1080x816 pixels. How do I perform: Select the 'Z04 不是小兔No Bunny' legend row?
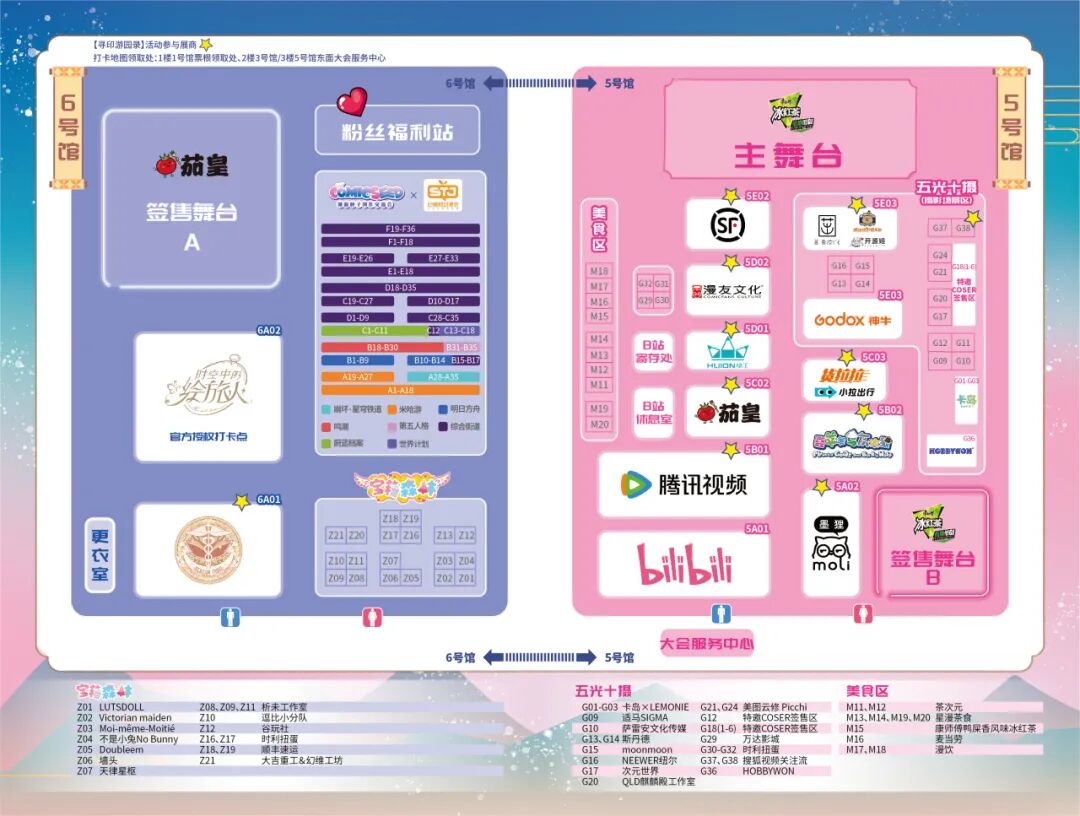127,739
